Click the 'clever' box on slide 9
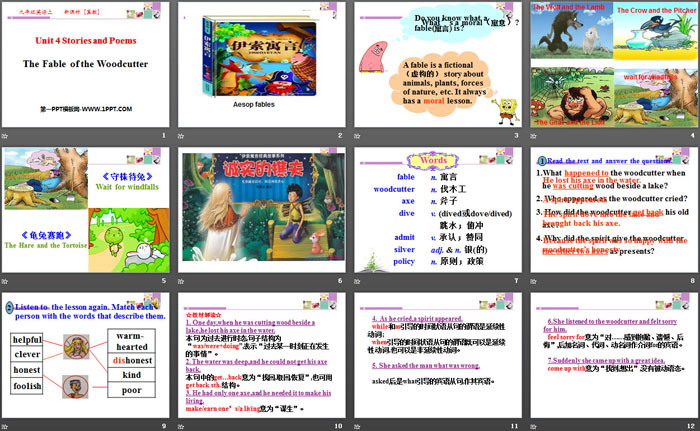 pyautogui.click(x=27, y=355)
